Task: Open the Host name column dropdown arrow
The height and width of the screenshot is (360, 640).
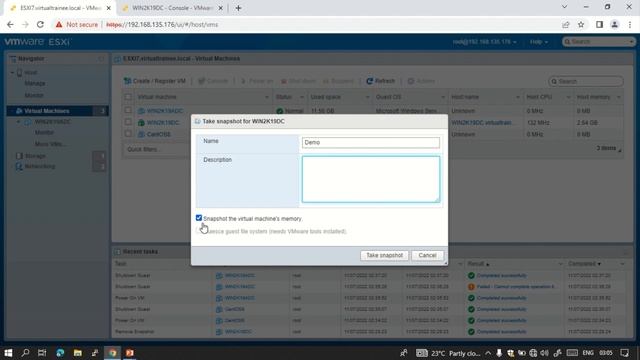Action: [518, 97]
